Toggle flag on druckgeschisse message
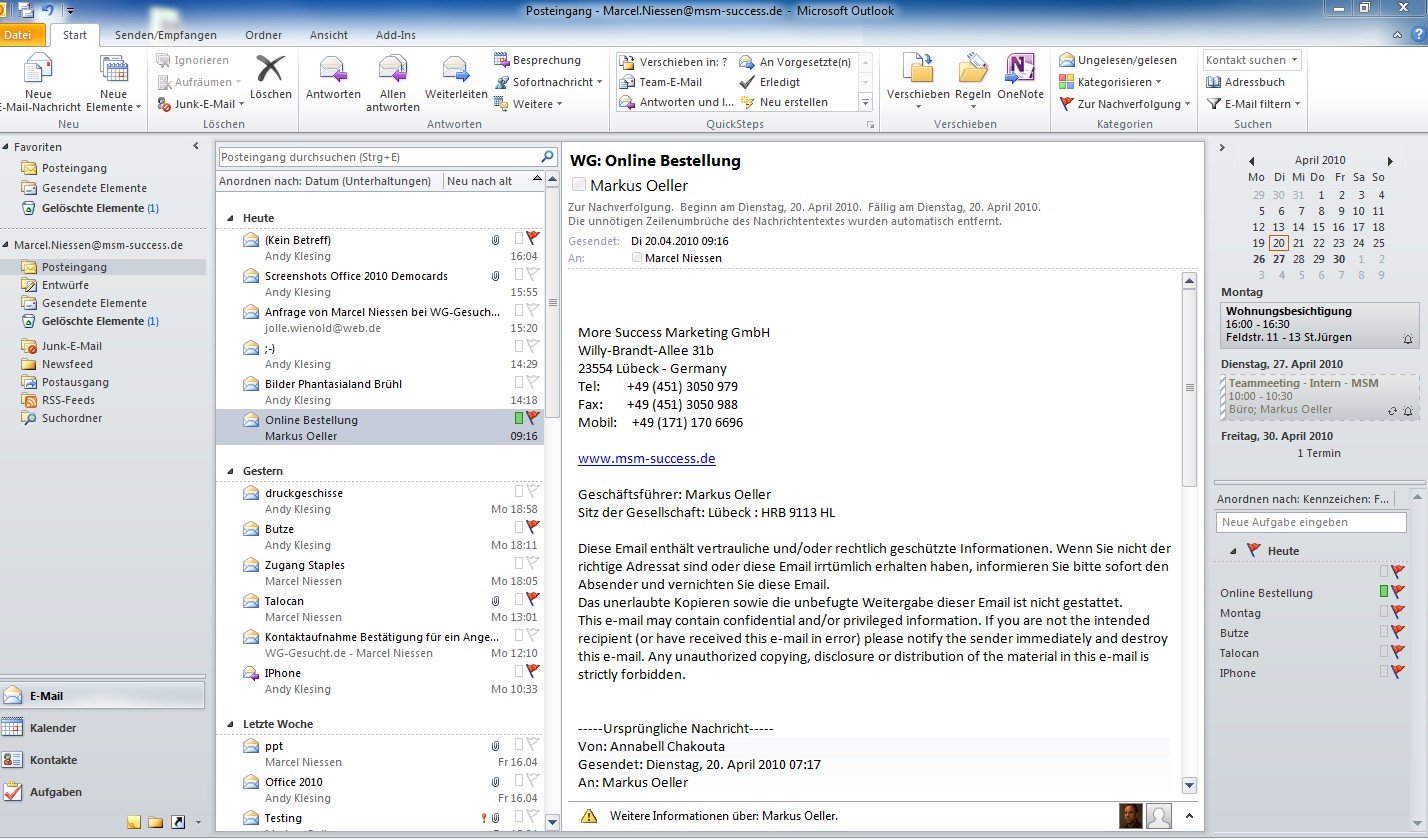1428x839 pixels. coord(533,491)
